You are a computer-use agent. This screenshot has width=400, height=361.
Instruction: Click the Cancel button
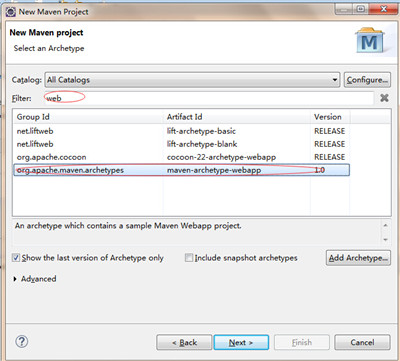pos(362,342)
